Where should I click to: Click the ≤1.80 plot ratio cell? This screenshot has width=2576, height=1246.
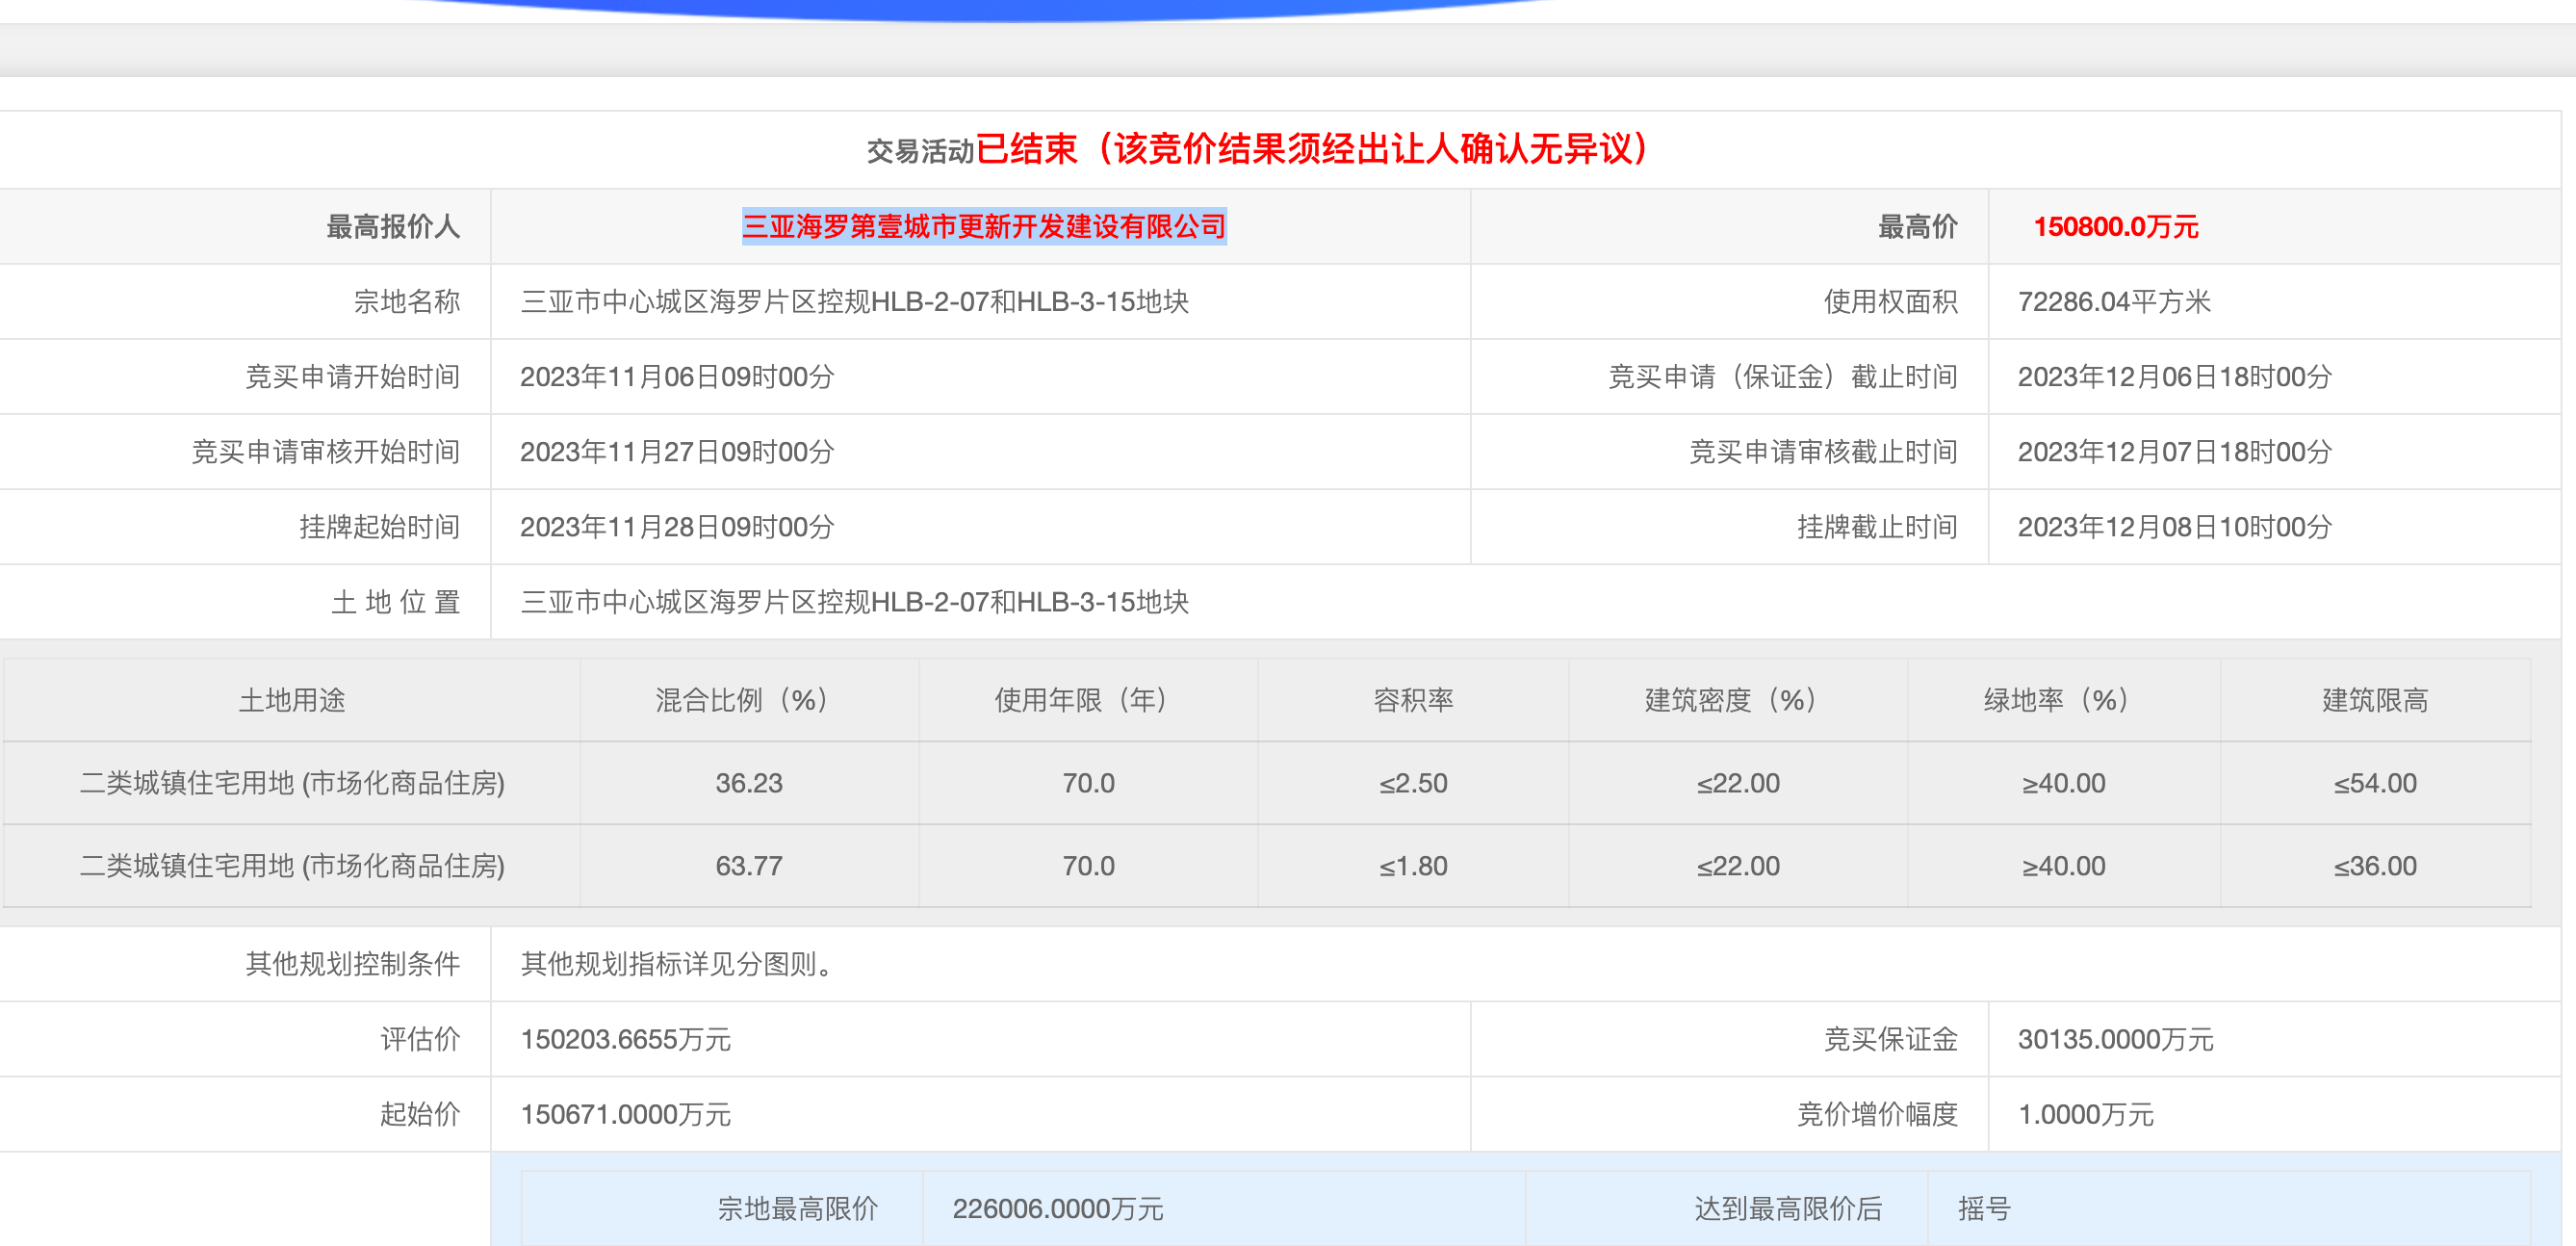click(1412, 866)
